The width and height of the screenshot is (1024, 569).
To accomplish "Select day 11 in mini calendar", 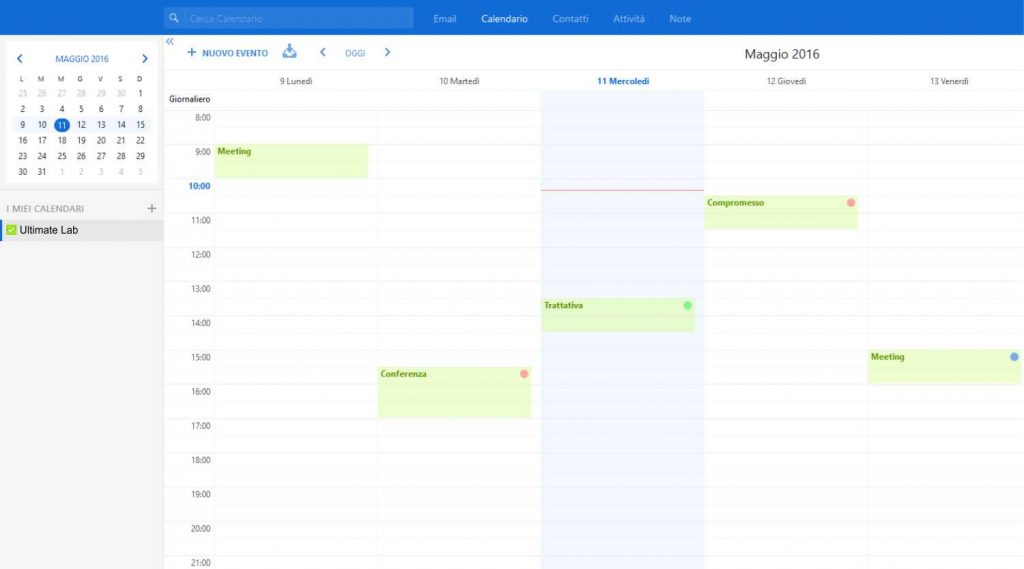I will click(61, 125).
